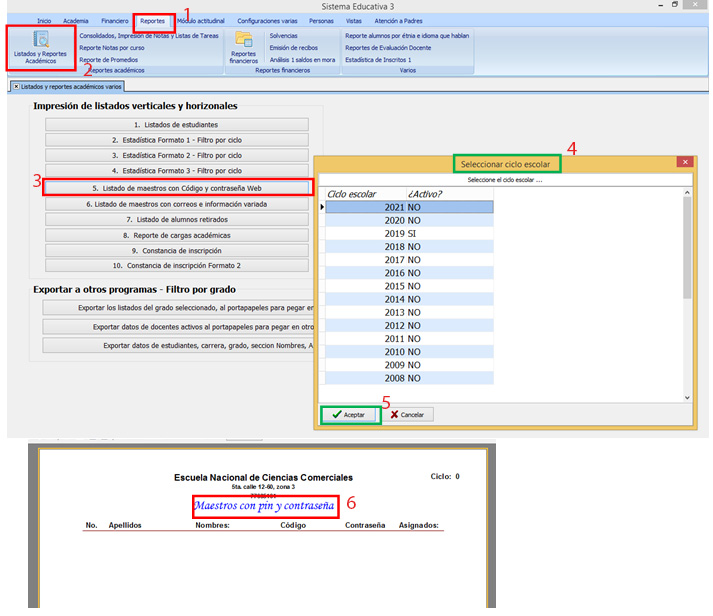Open the Reportes ribbon tab
This screenshot has width=713, height=616.
pyautogui.click(x=153, y=20)
